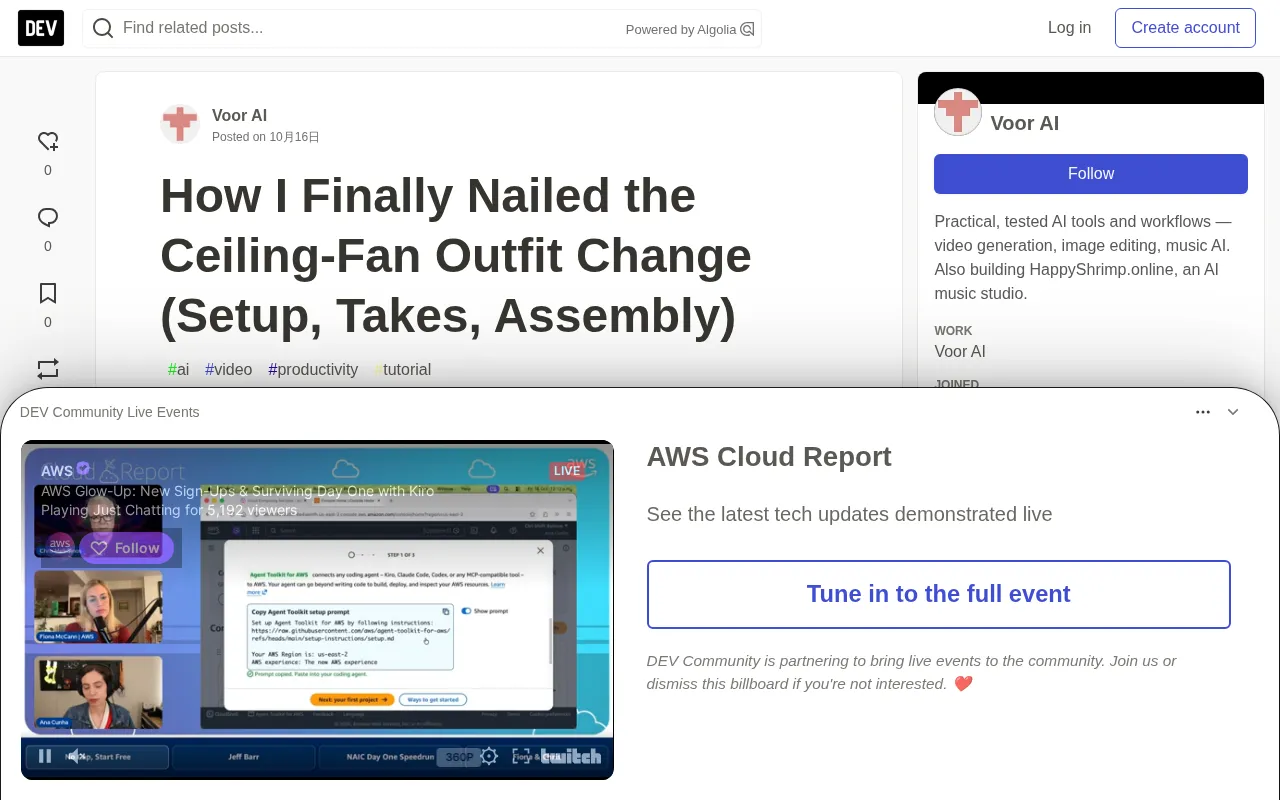Open the #video tag
The width and height of the screenshot is (1280, 800).
click(x=229, y=369)
